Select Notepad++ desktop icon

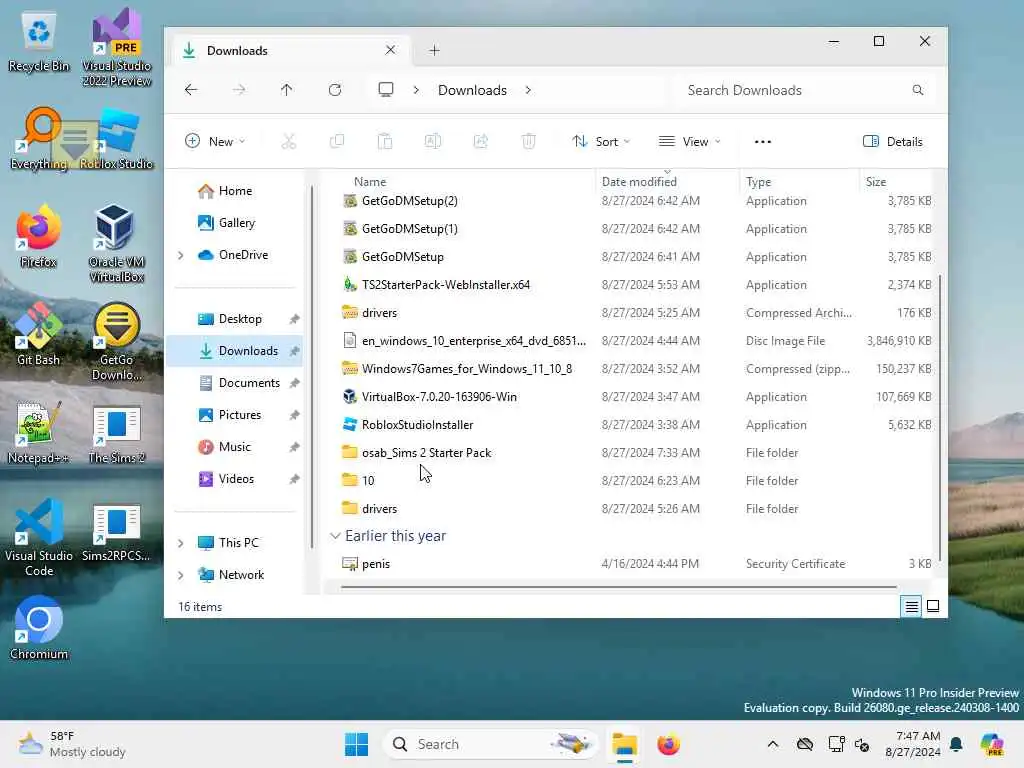38,432
